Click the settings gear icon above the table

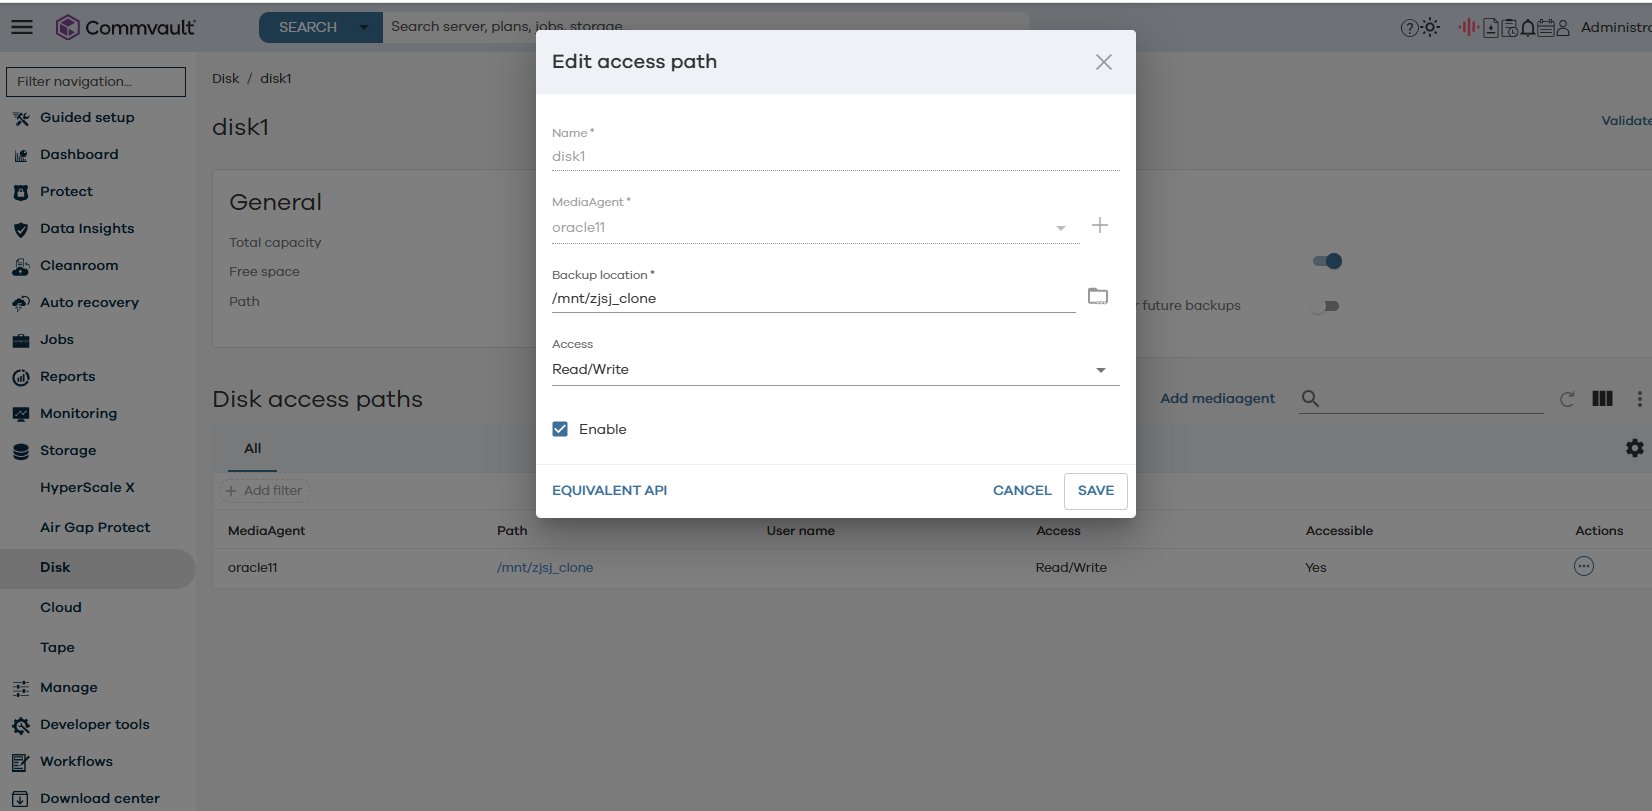point(1634,448)
